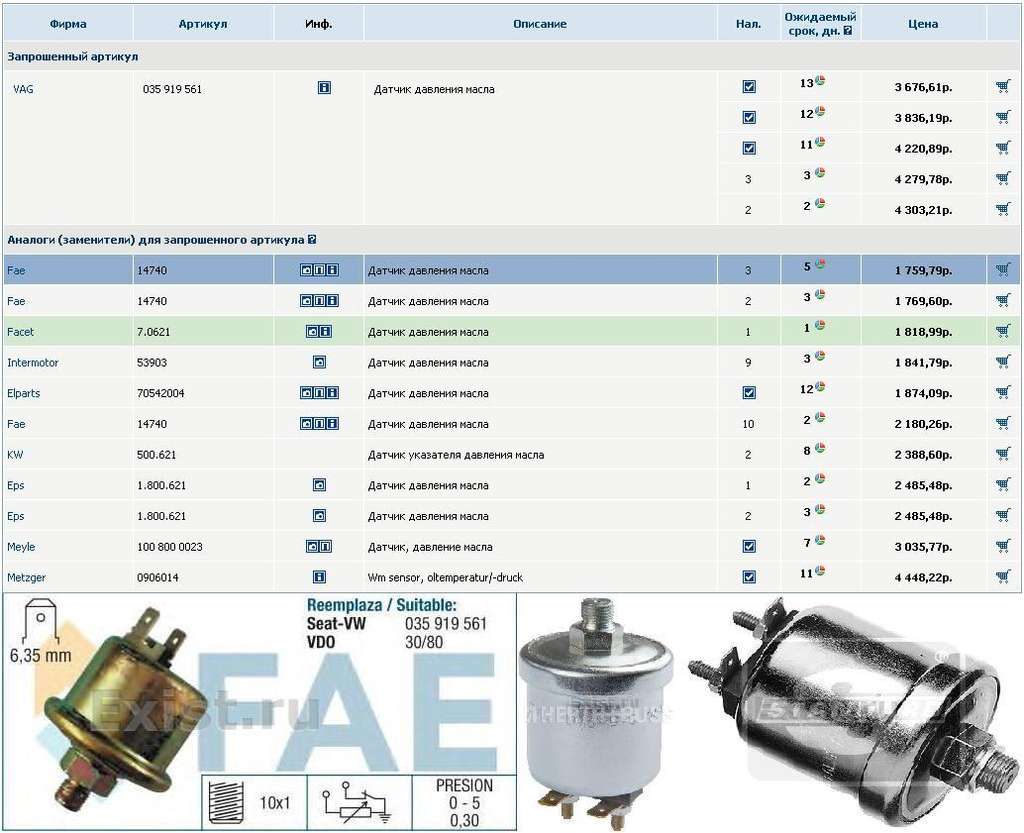Screen dimensions: 1024x833
Task: Add Eps 1.800.621 two-day offer to cart
Action: 1003,484
